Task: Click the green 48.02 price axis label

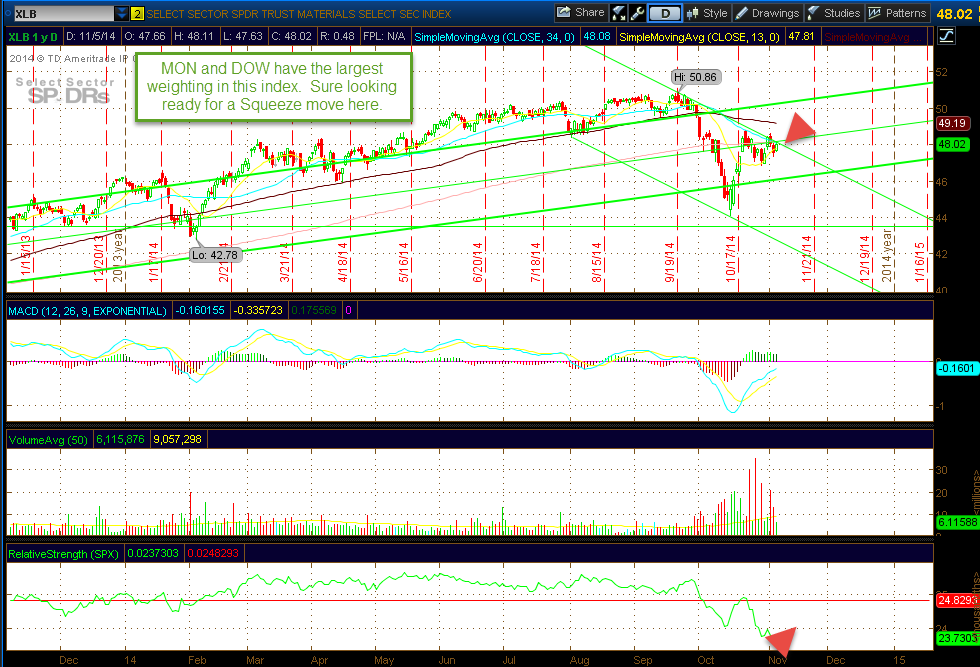Action: [x=952, y=144]
